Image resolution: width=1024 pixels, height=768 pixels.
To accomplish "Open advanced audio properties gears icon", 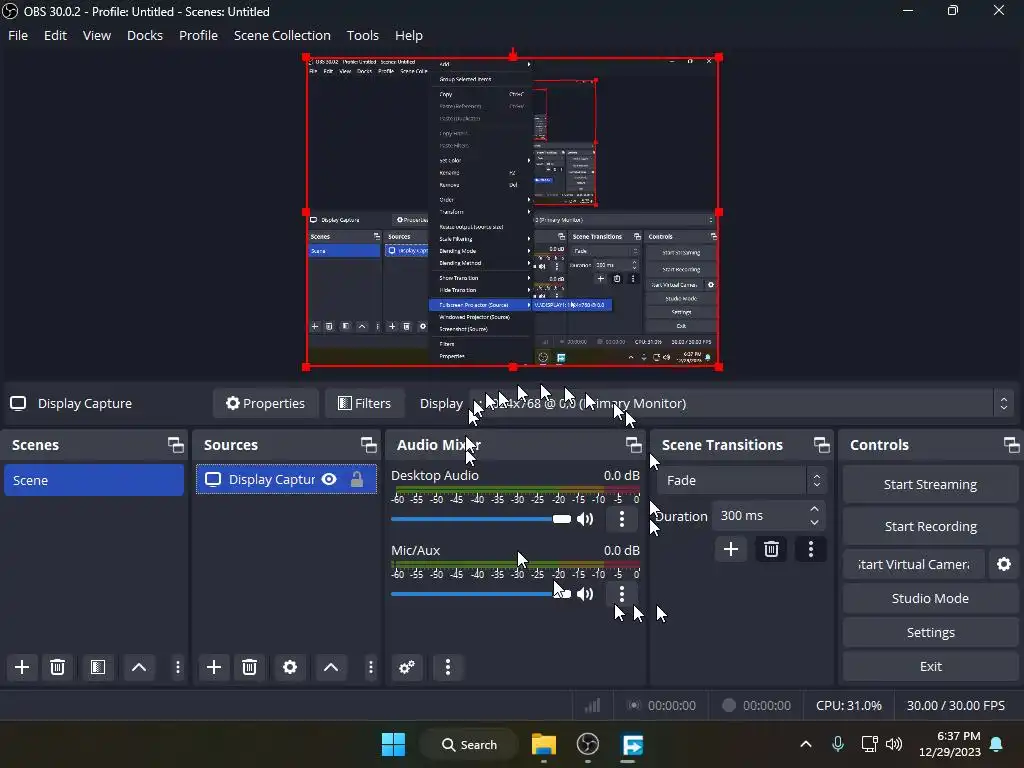I will [406, 667].
